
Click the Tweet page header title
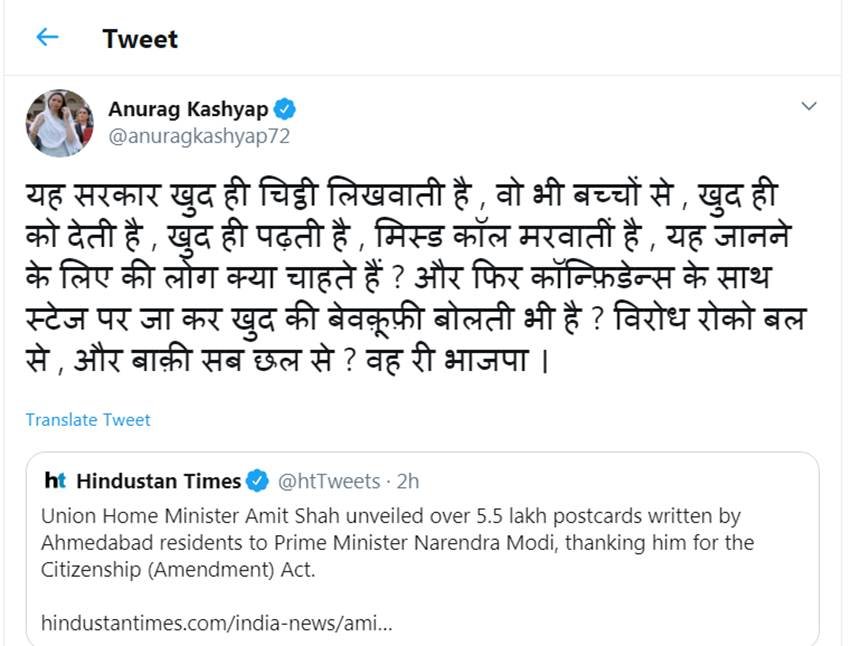139,39
